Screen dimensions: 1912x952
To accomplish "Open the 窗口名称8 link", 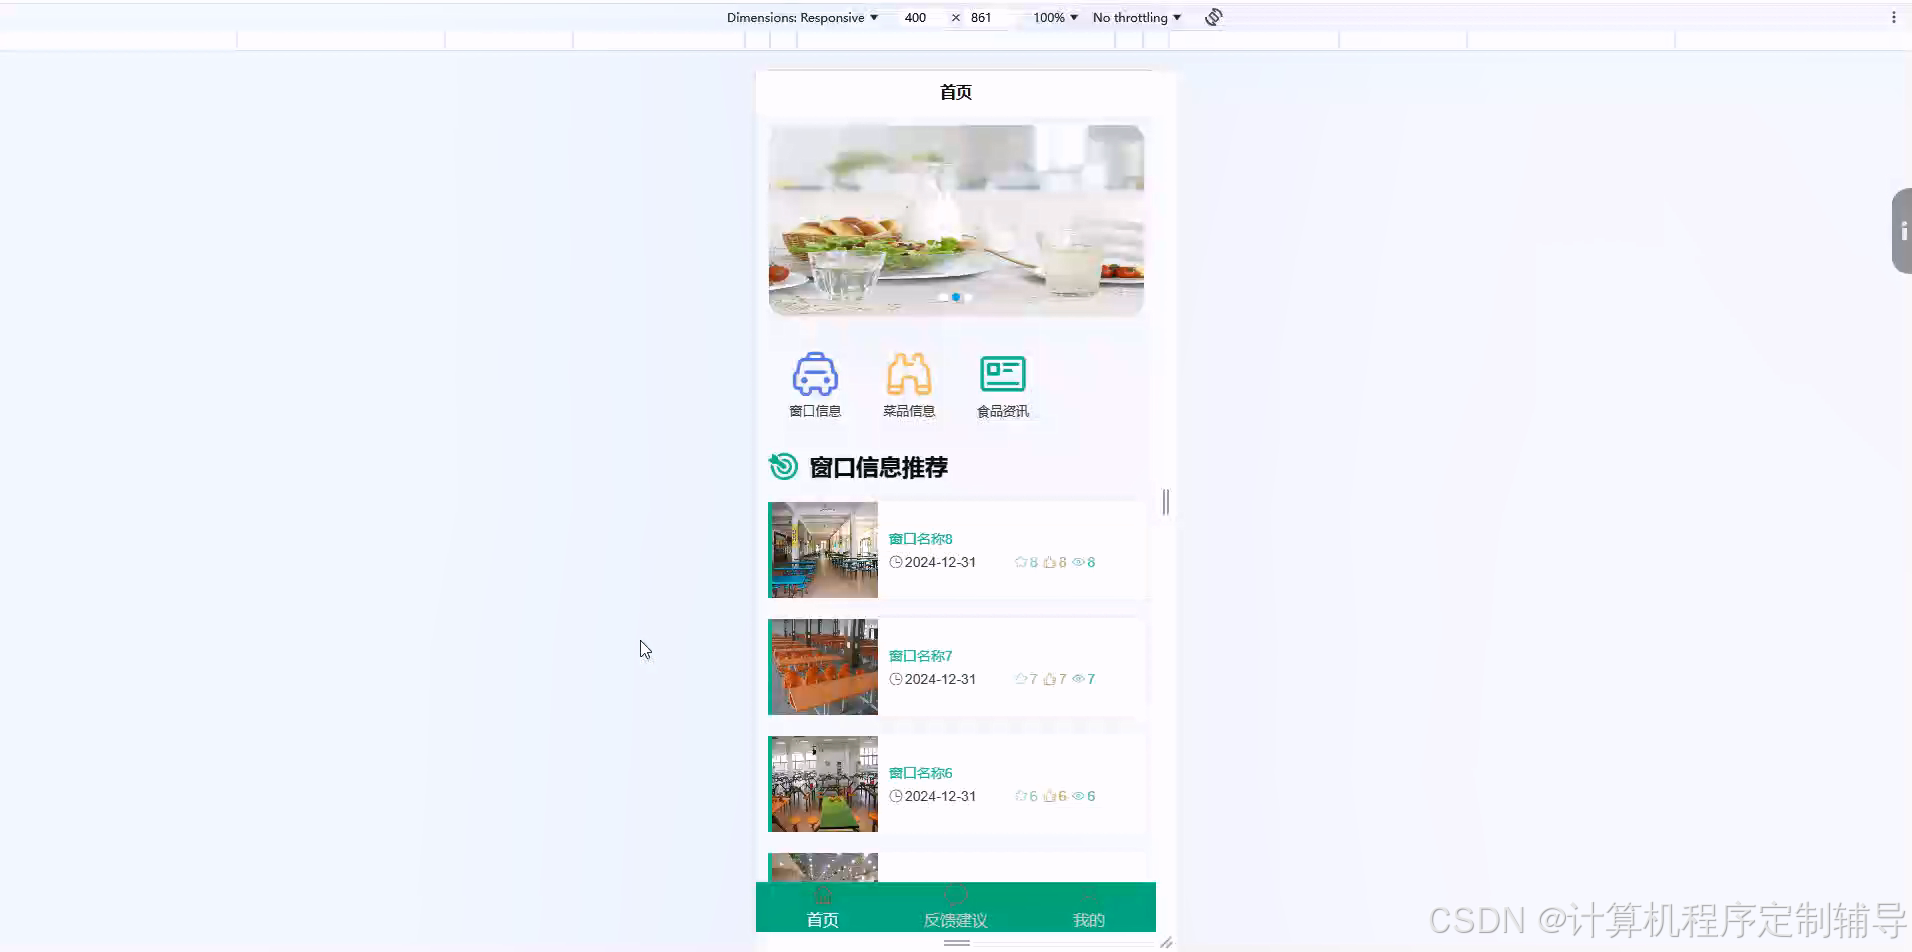I will 919,538.
